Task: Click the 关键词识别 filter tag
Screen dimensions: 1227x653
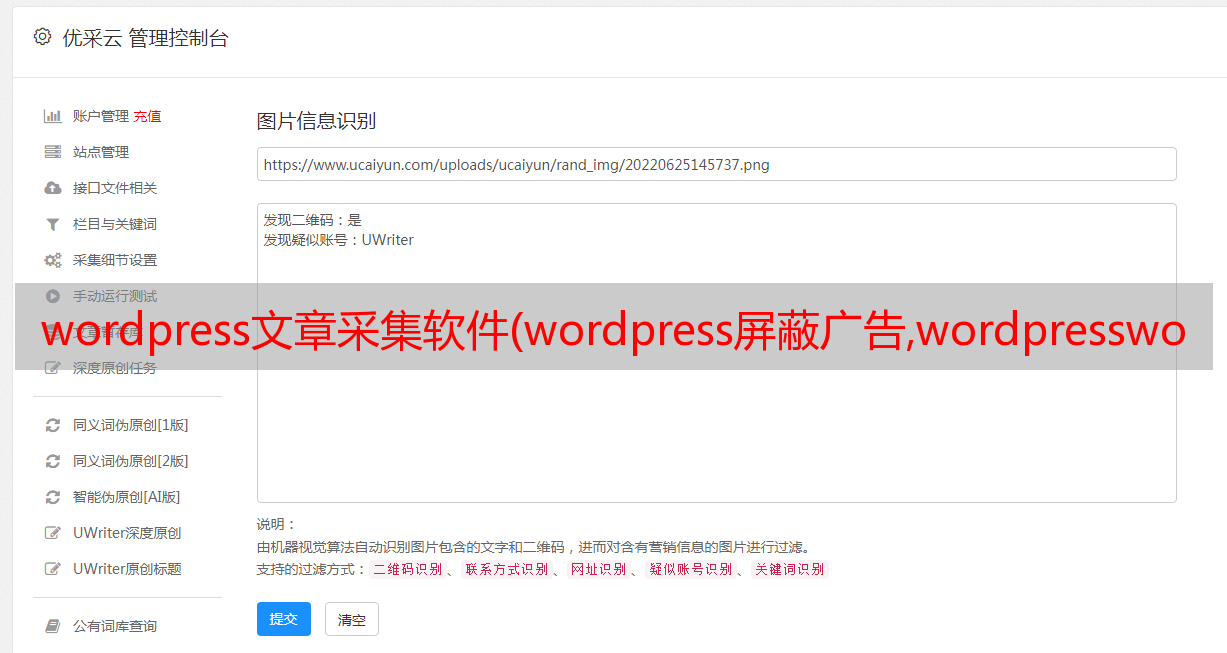Action: (x=789, y=569)
